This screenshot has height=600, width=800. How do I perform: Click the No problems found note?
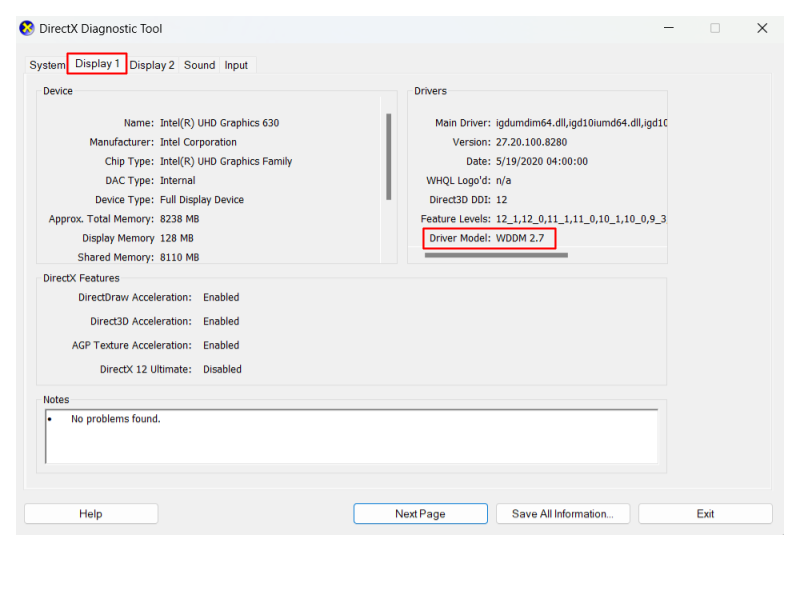point(116,419)
